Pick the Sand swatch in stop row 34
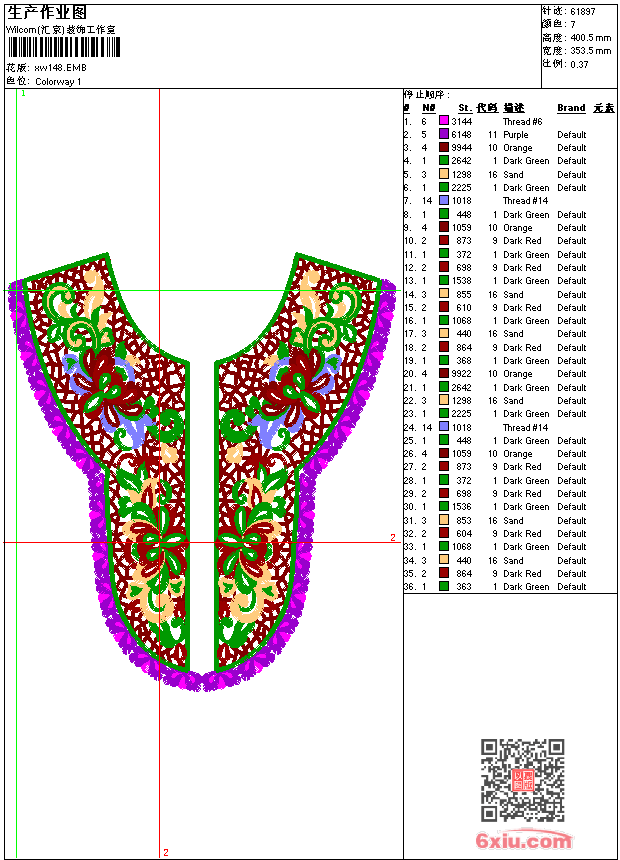Viewport: 620px width, 860px height. pyautogui.click(x=444, y=560)
